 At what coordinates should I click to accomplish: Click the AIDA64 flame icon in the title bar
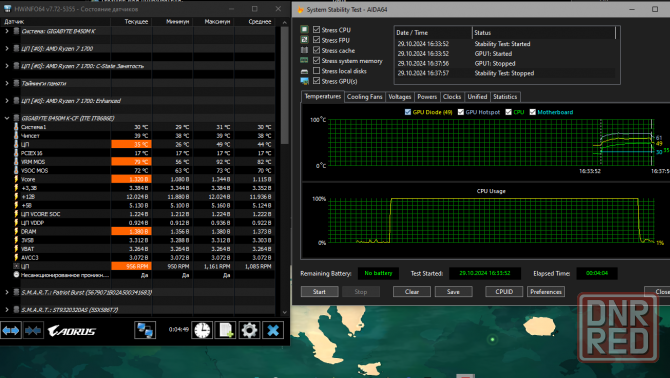[300, 9]
